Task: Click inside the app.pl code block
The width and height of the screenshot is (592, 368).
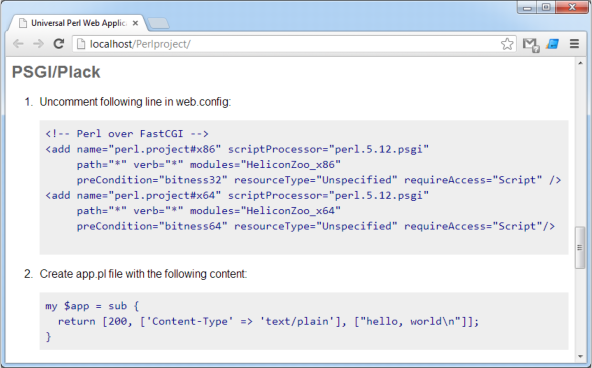Action: 304,321
